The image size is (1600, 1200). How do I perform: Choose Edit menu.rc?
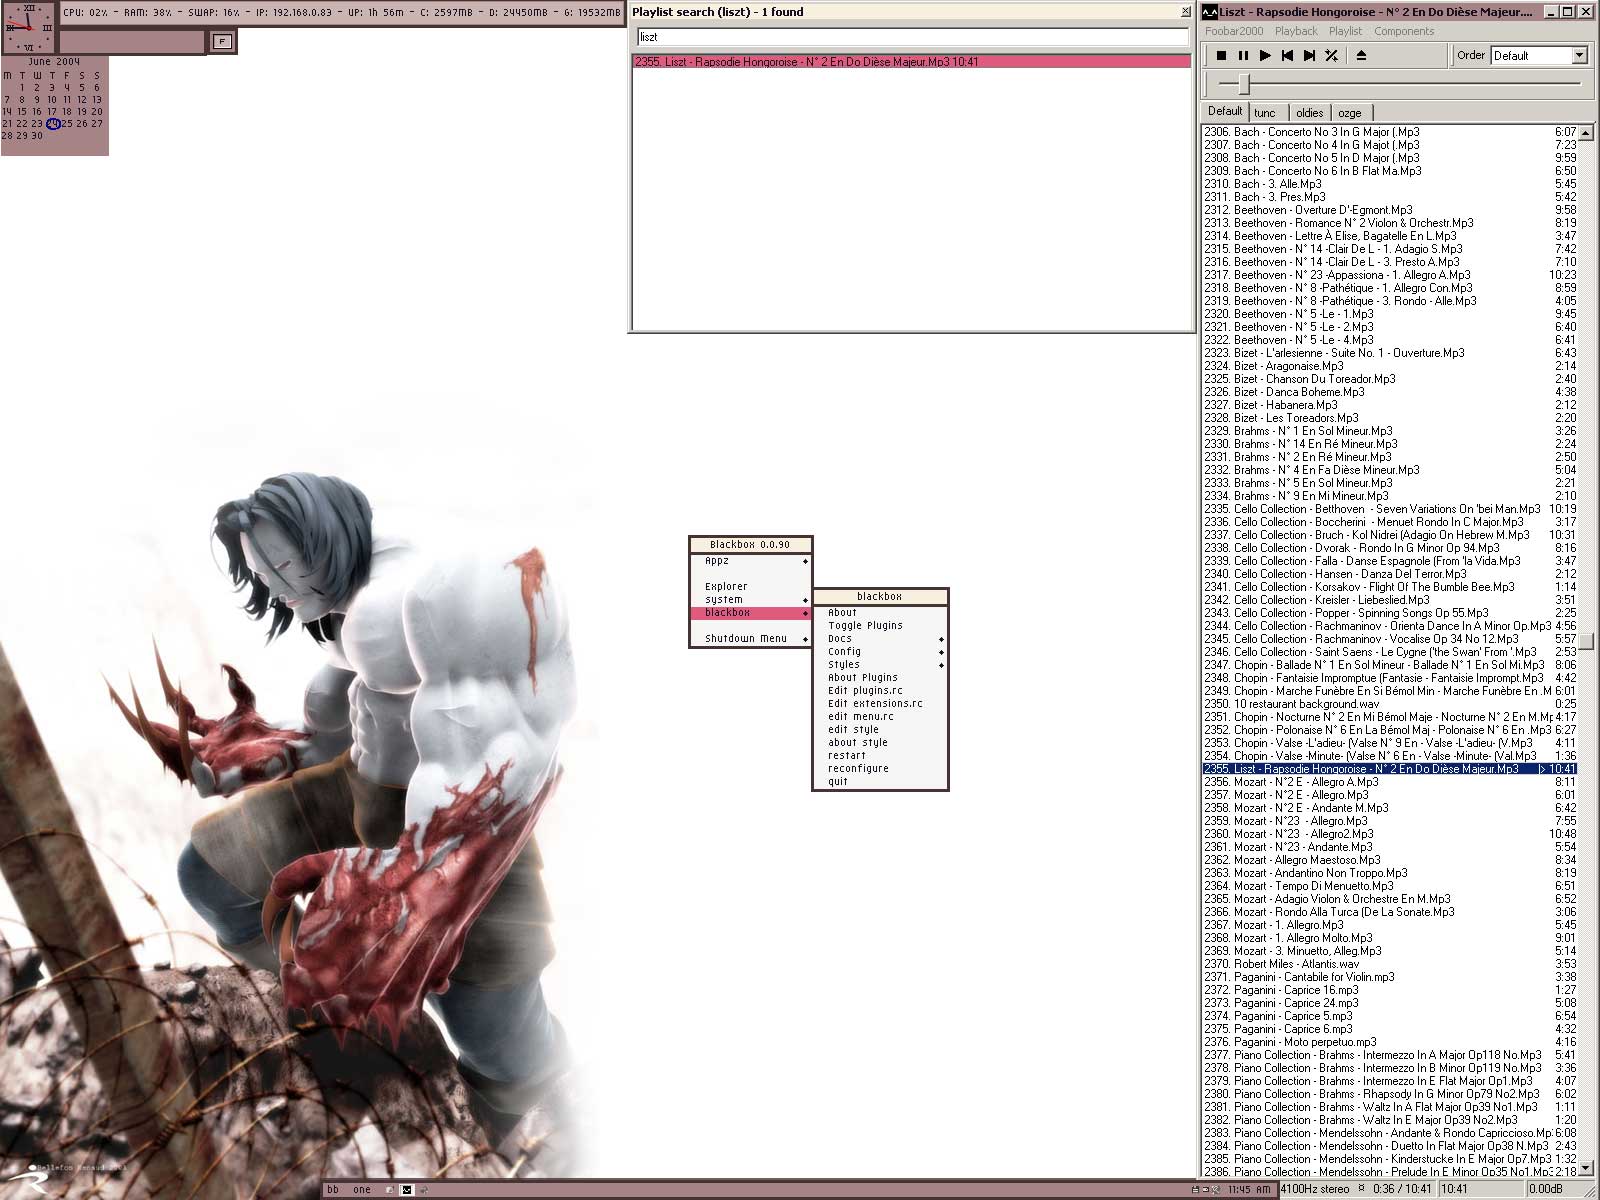tap(880, 717)
